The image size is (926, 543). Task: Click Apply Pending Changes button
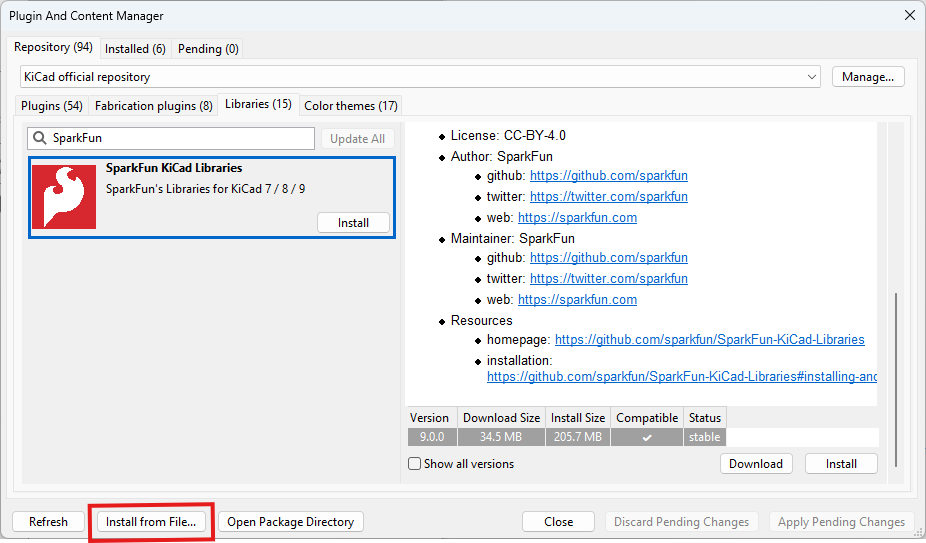(x=842, y=522)
